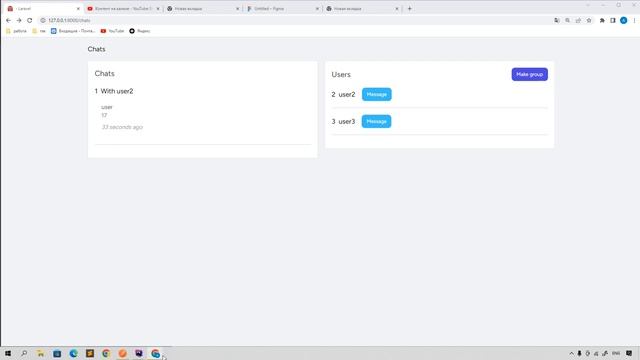Image resolution: width=640 pixels, height=360 pixels.
Task: Click the share page icon in address bar
Action: point(578,20)
